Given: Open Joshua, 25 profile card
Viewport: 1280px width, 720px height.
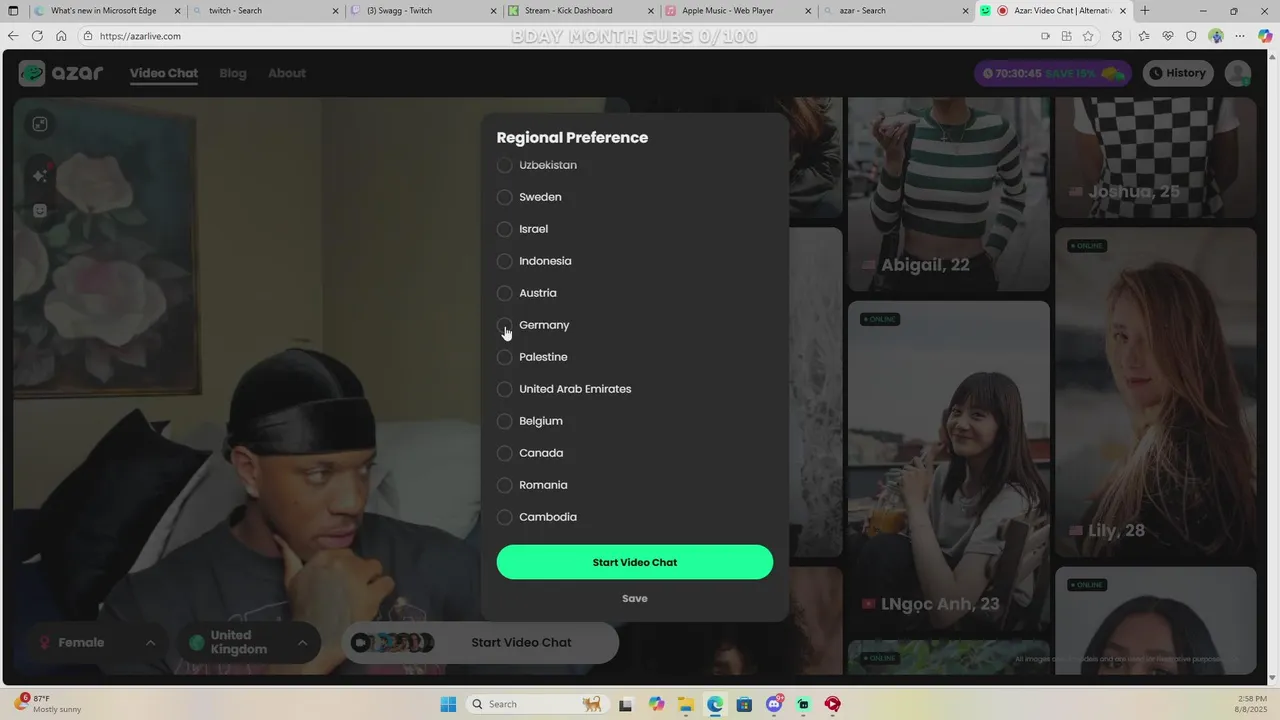Looking at the screenshot, I should pyautogui.click(x=1155, y=158).
